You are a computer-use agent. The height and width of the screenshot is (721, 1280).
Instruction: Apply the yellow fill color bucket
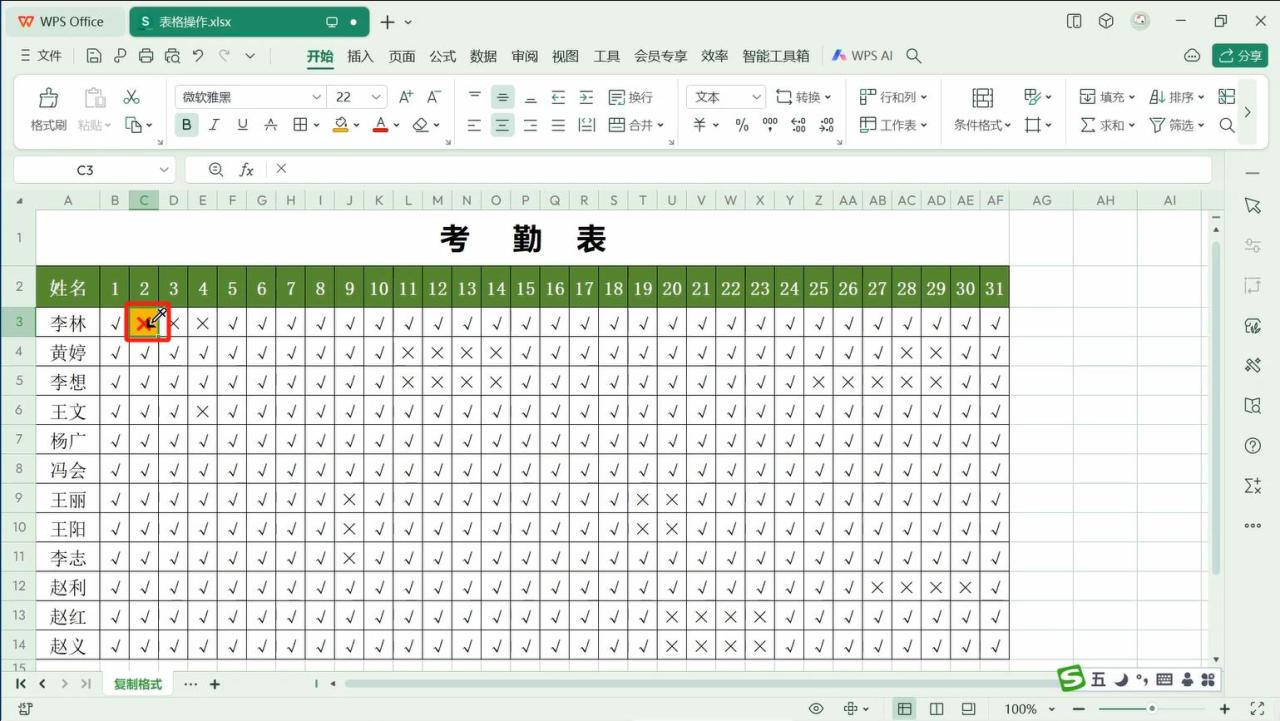pyautogui.click(x=341, y=125)
